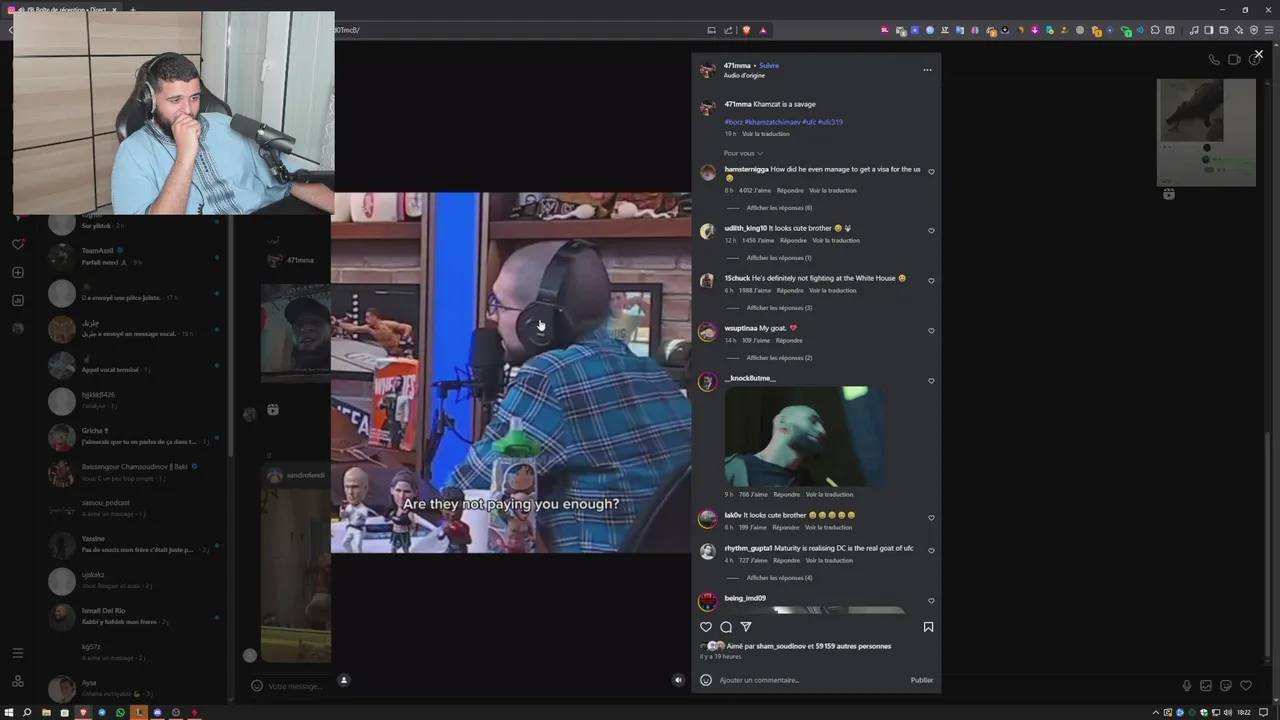Open the GIF image in __knock8utme__'s comment
Screen dimensions: 1280x720
point(804,436)
